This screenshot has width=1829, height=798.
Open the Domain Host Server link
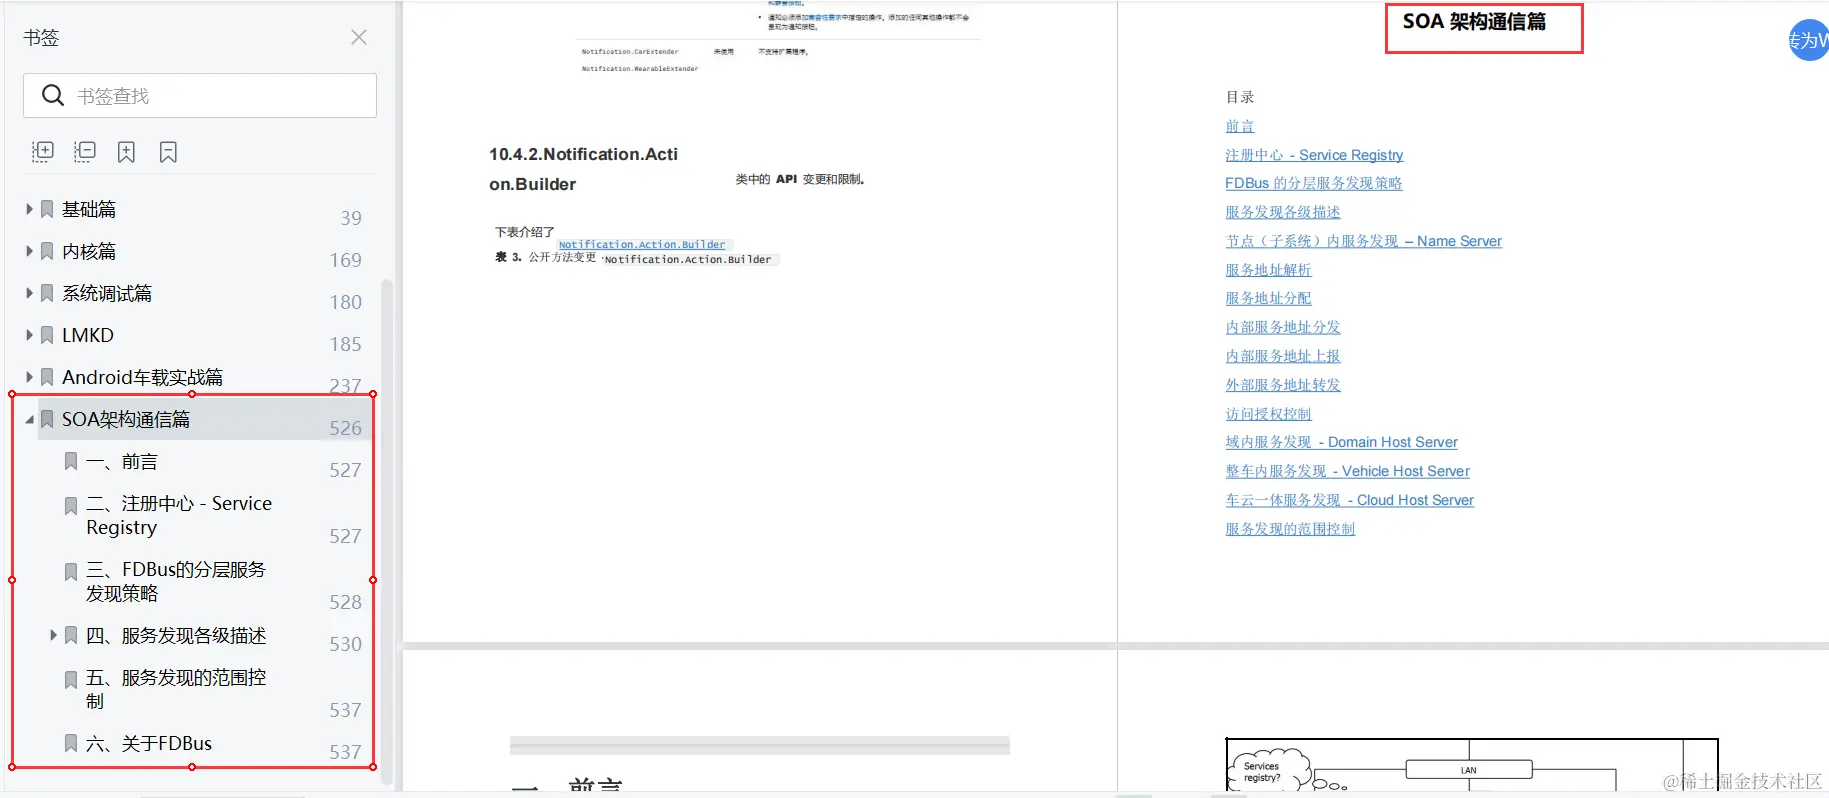[x=1341, y=442]
